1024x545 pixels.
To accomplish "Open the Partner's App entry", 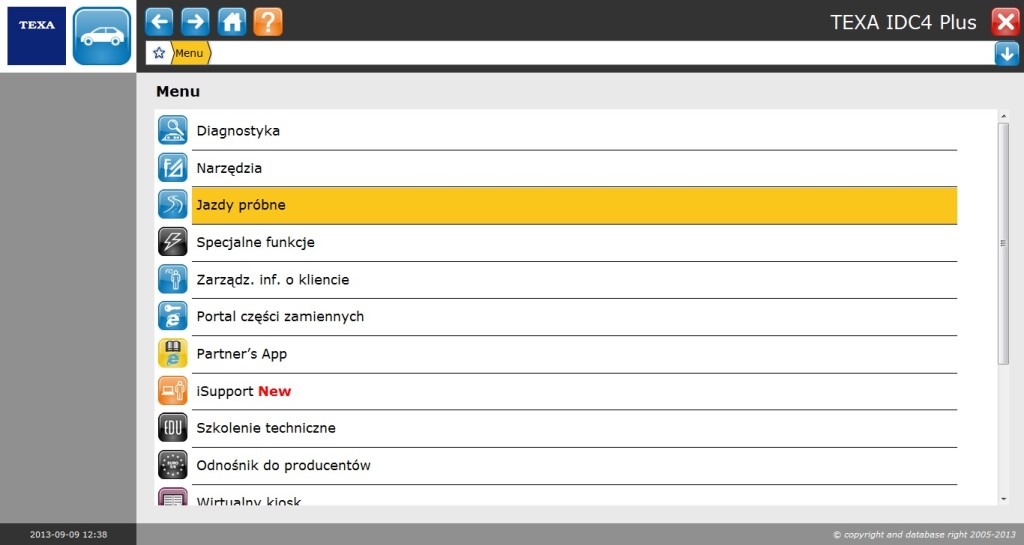I will point(574,354).
